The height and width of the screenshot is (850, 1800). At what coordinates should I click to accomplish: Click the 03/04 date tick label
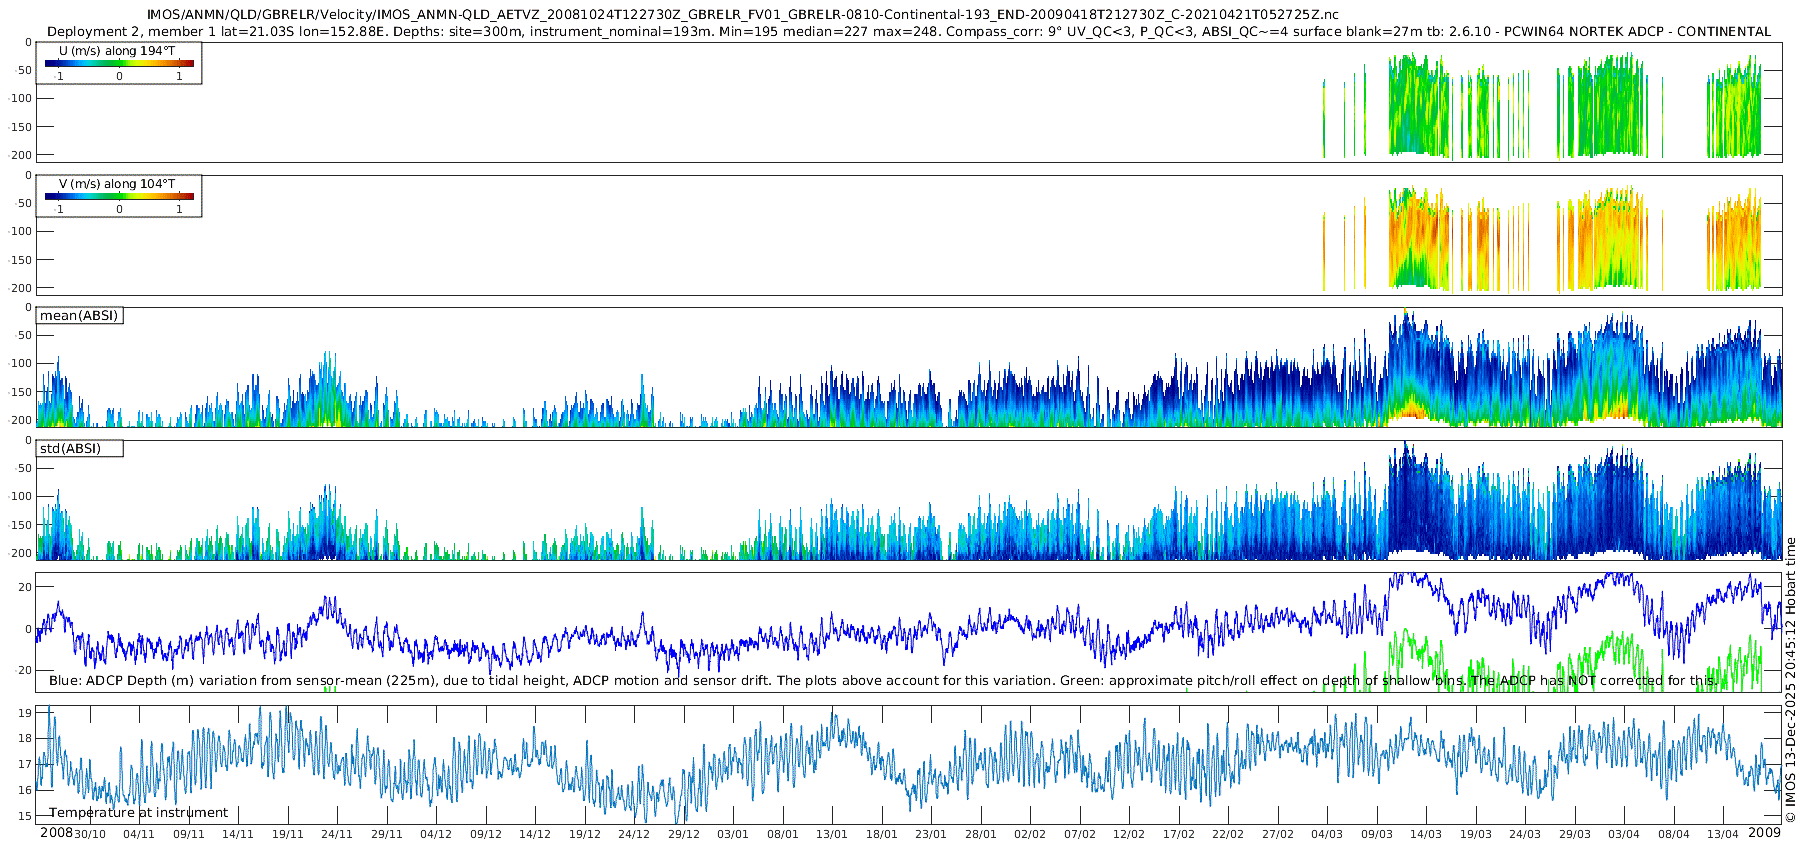tap(1624, 835)
